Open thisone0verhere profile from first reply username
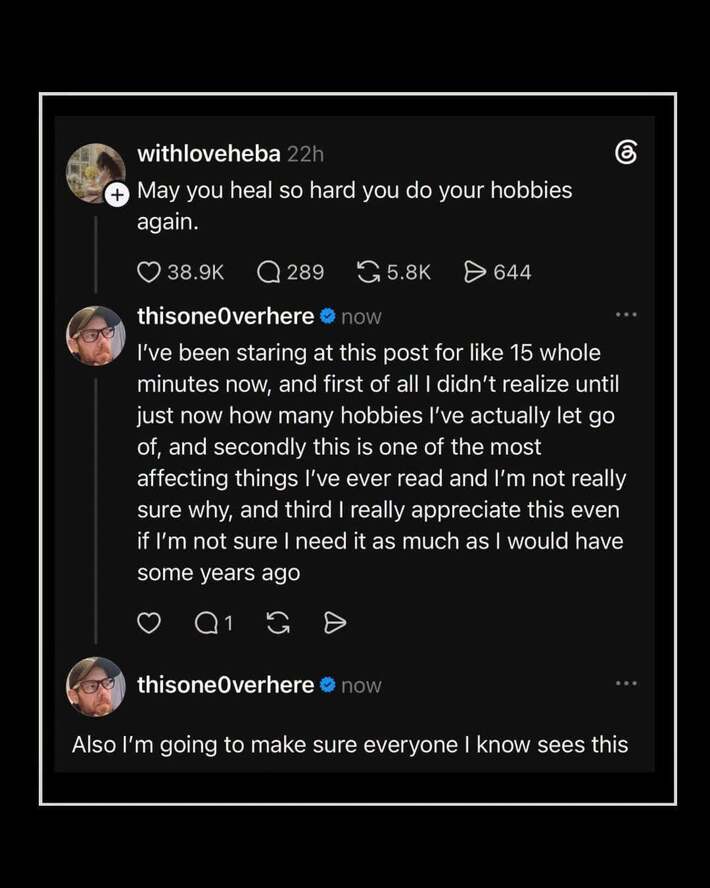This screenshot has height=888, width=710. (225, 316)
